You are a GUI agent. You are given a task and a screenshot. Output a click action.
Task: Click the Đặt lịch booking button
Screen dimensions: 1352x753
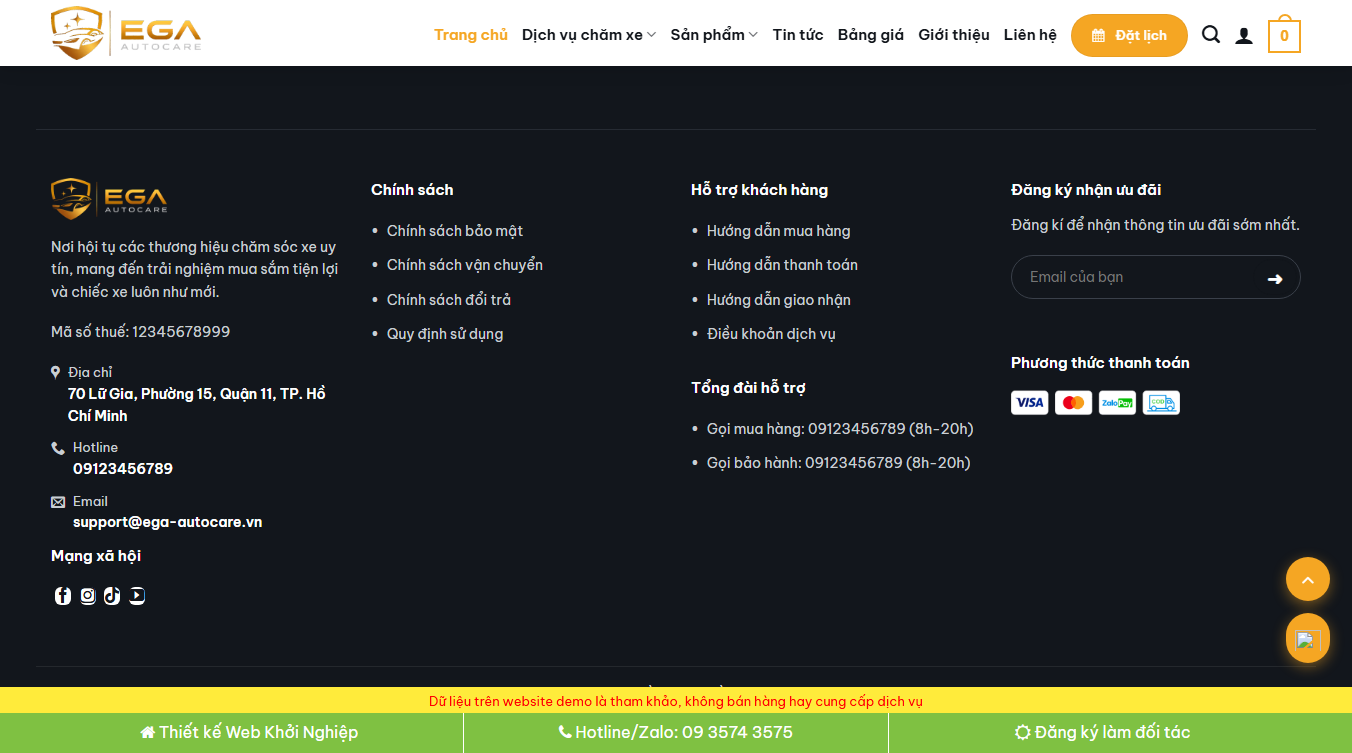[1129, 35]
